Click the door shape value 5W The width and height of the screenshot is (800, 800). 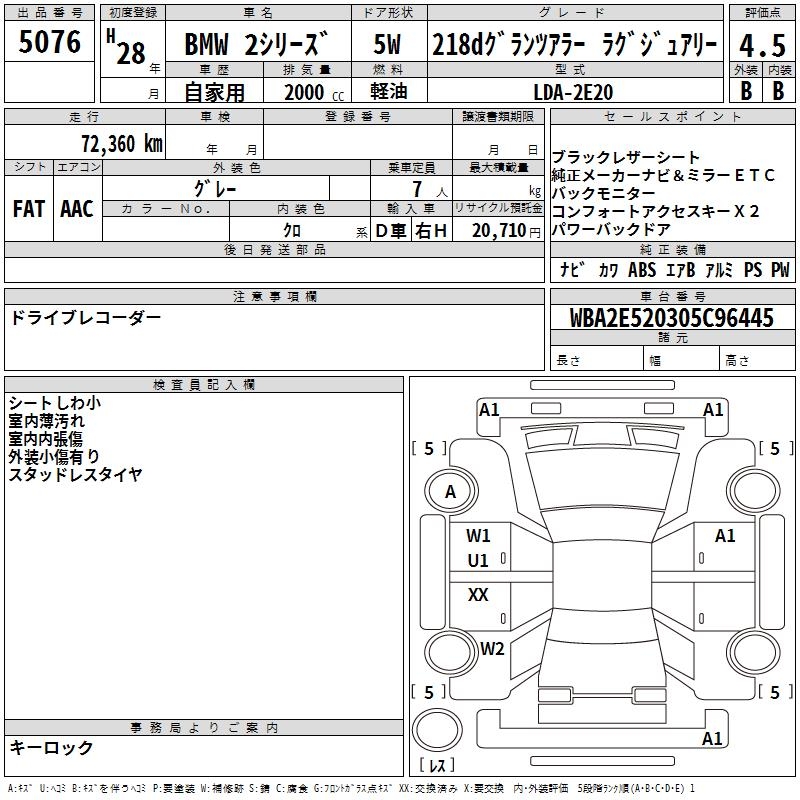pyautogui.click(x=387, y=44)
